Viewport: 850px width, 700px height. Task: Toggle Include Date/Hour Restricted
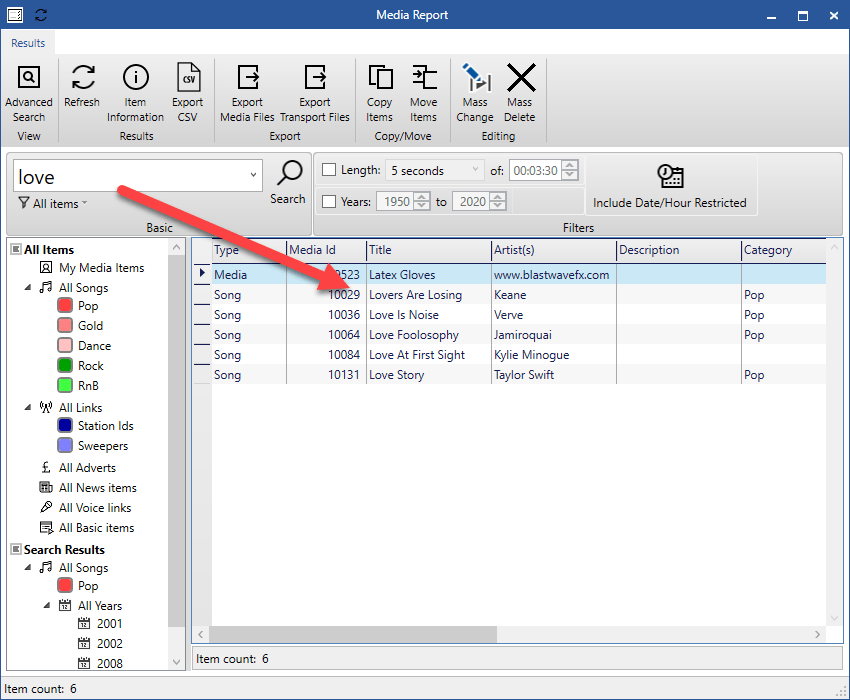pyautogui.click(x=669, y=186)
